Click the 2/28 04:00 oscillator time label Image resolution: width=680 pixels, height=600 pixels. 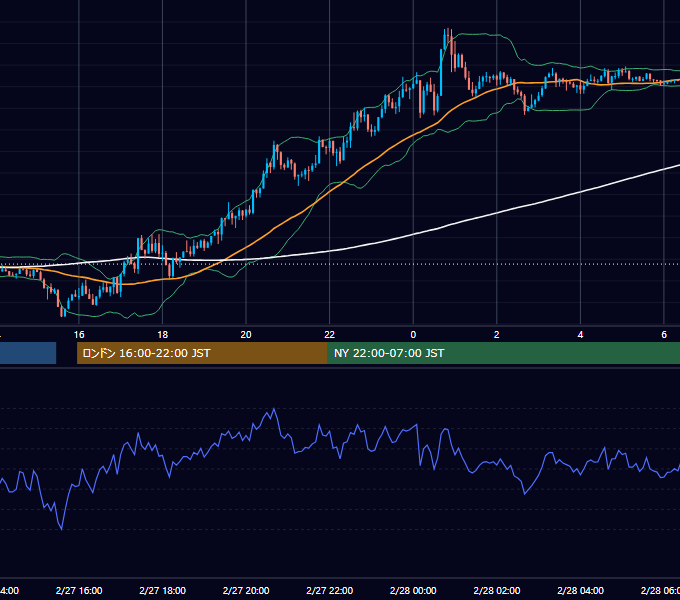point(580,590)
